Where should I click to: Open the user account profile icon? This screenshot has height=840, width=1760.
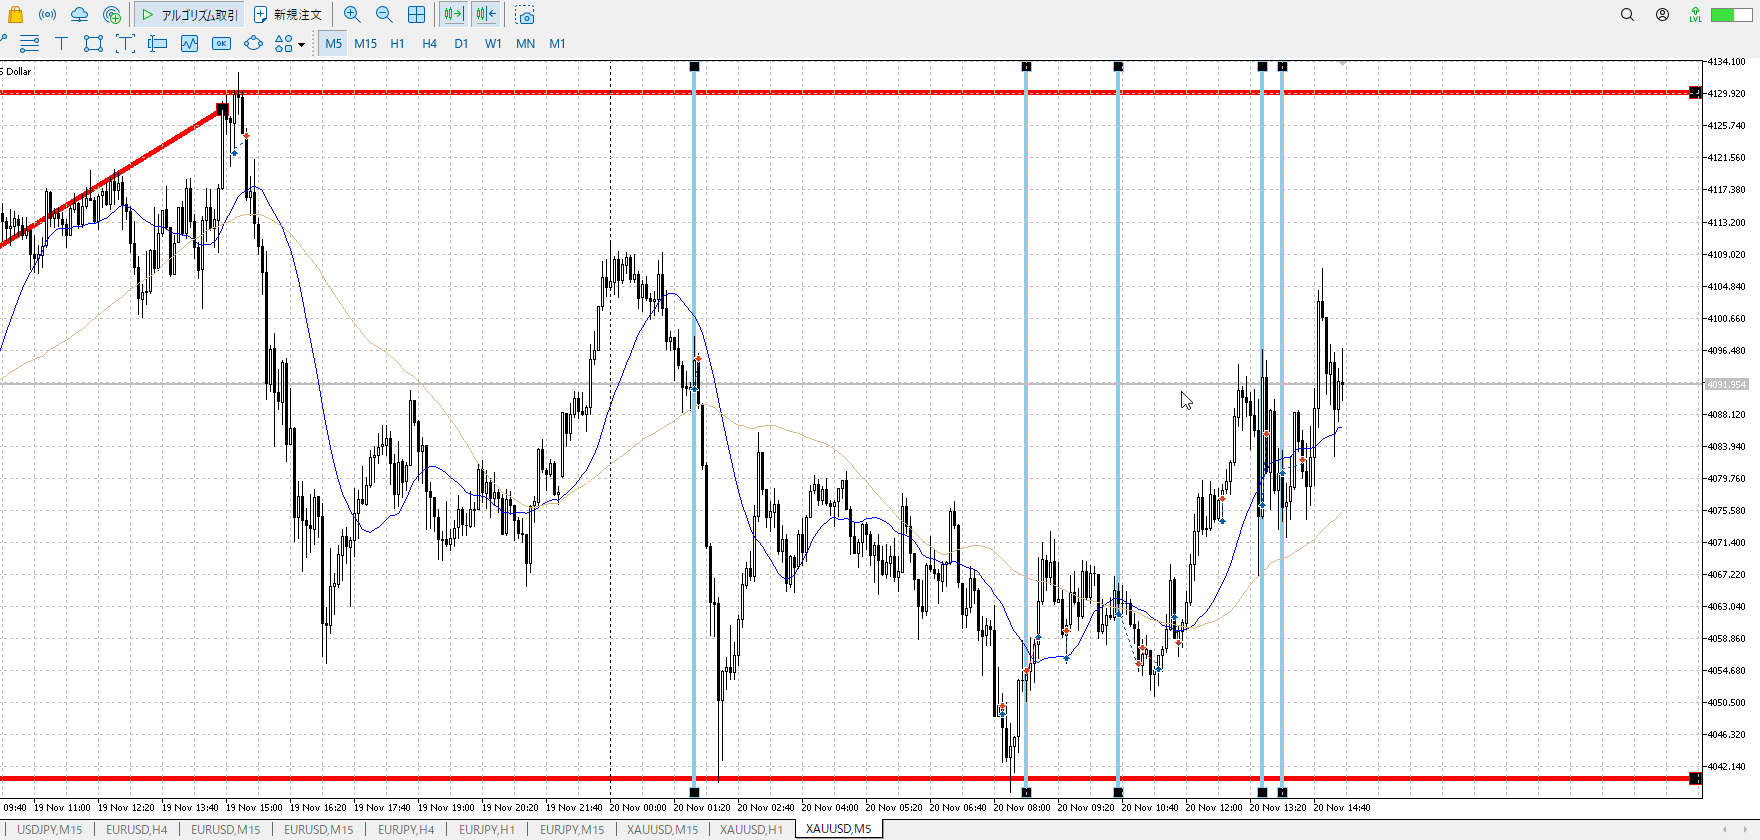click(1662, 14)
